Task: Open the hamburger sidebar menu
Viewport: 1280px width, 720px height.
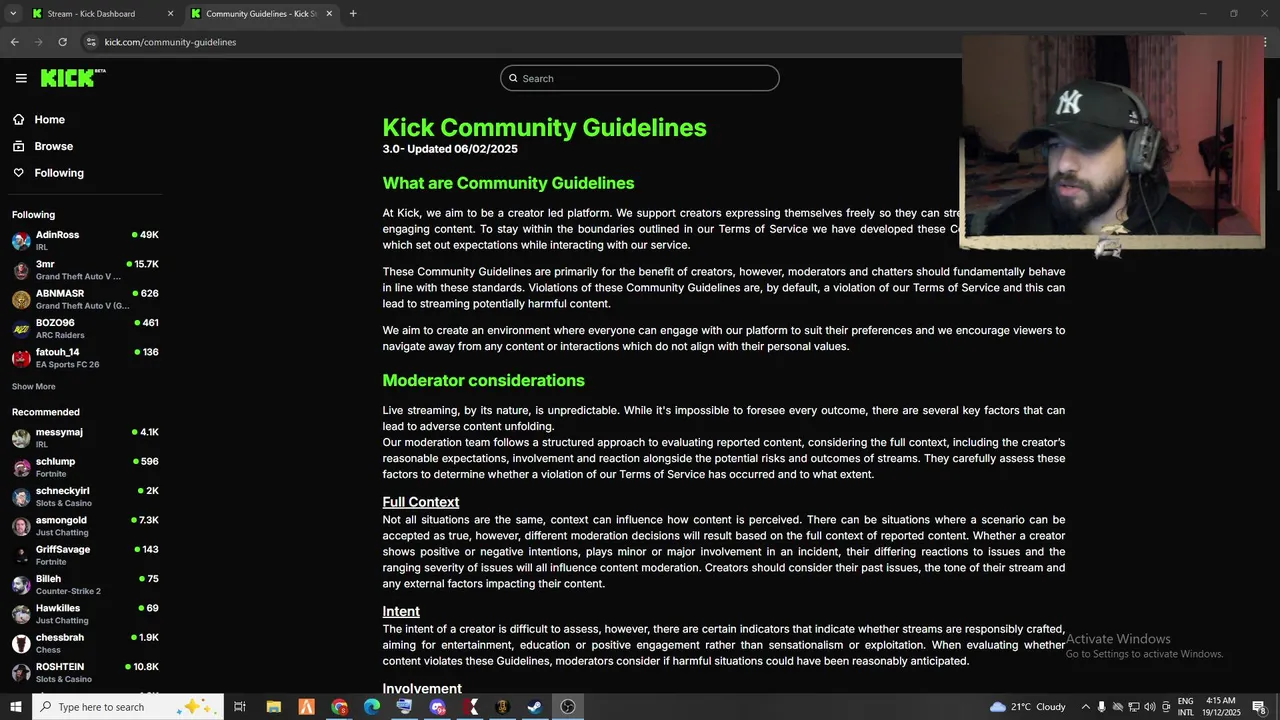Action: click(21, 78)
